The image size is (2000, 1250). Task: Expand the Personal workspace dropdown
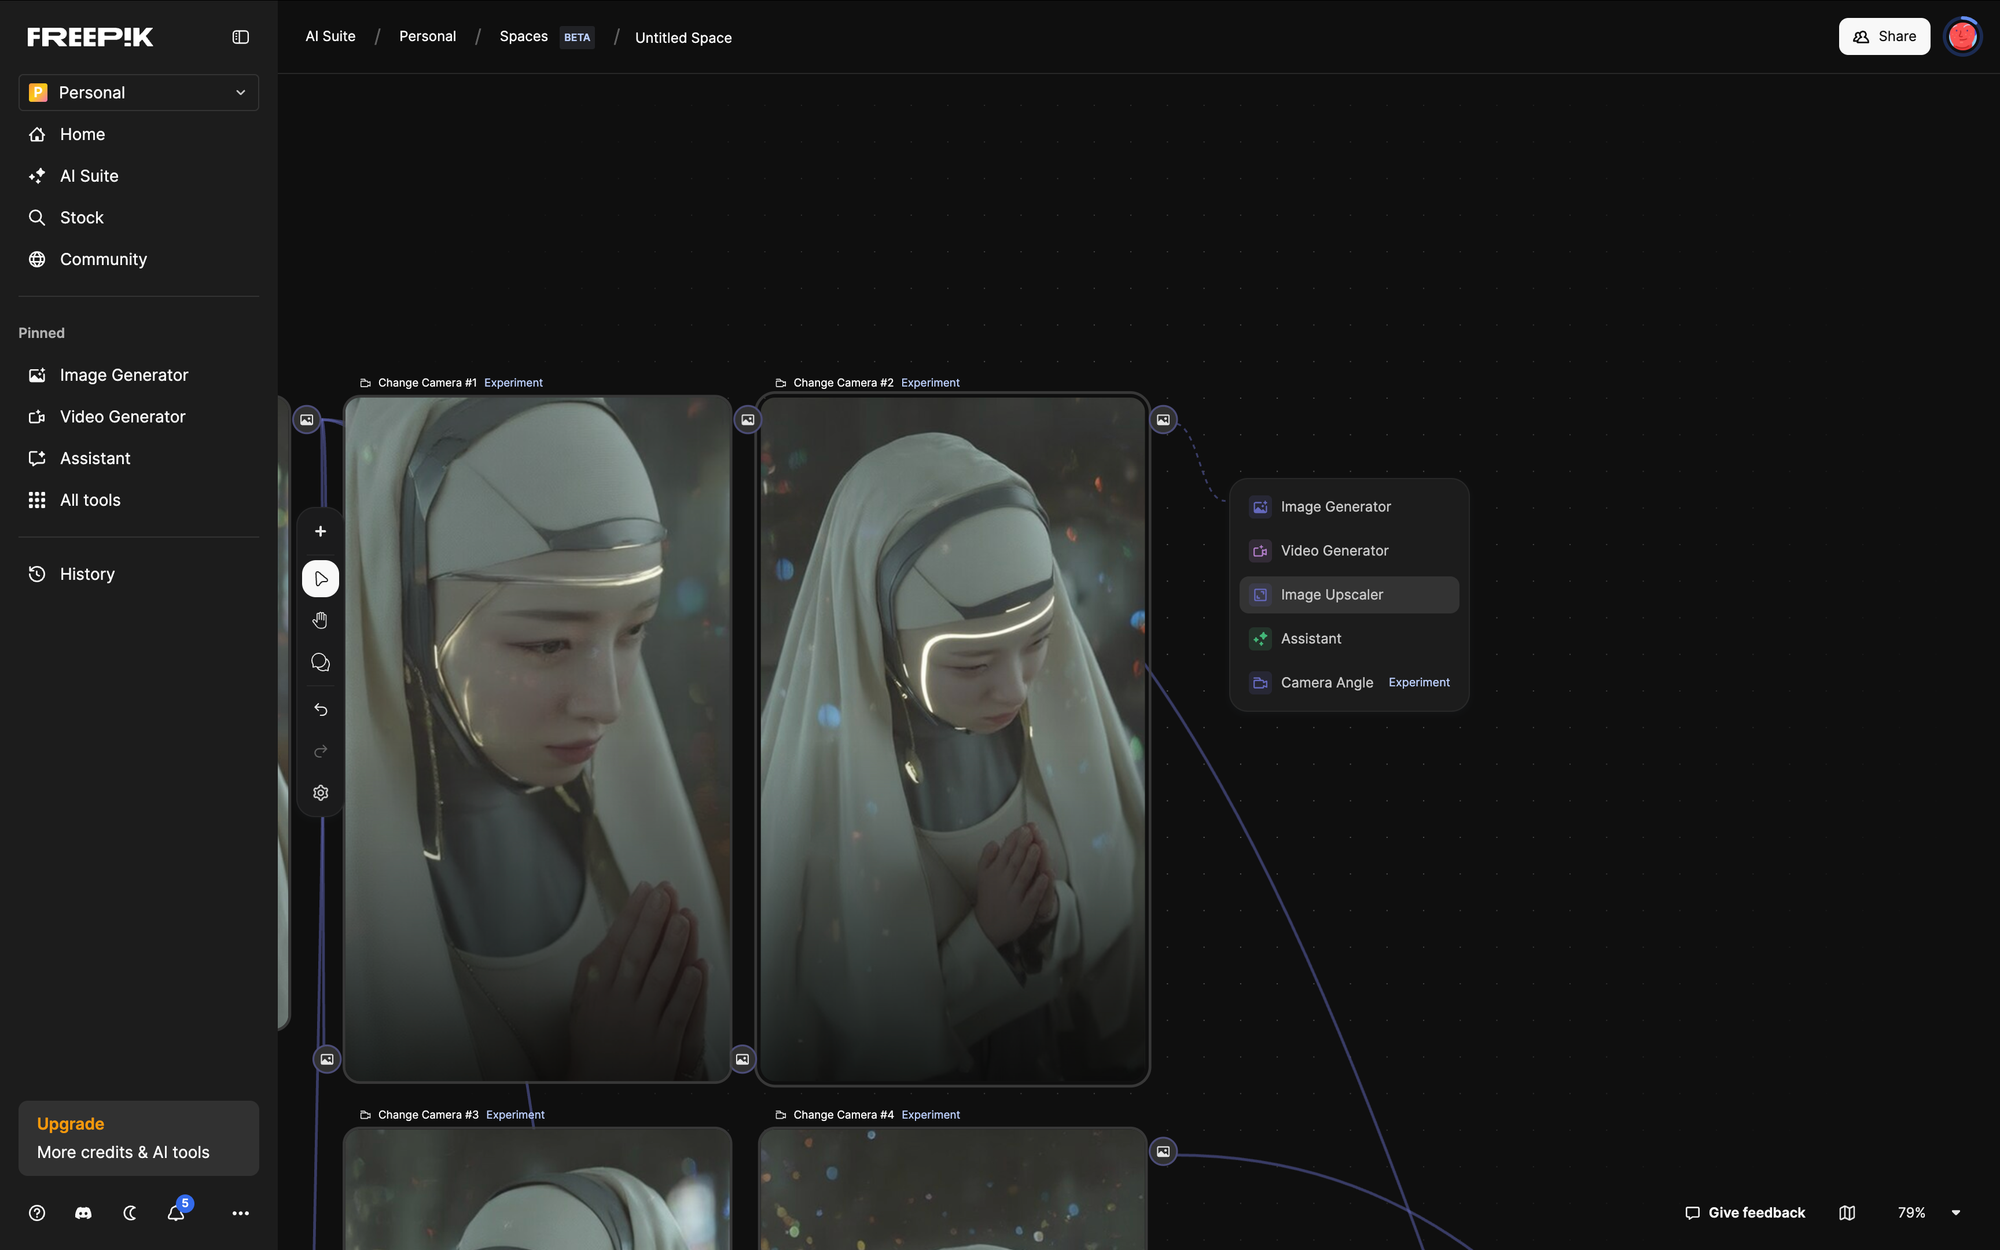tap(139, 93)
